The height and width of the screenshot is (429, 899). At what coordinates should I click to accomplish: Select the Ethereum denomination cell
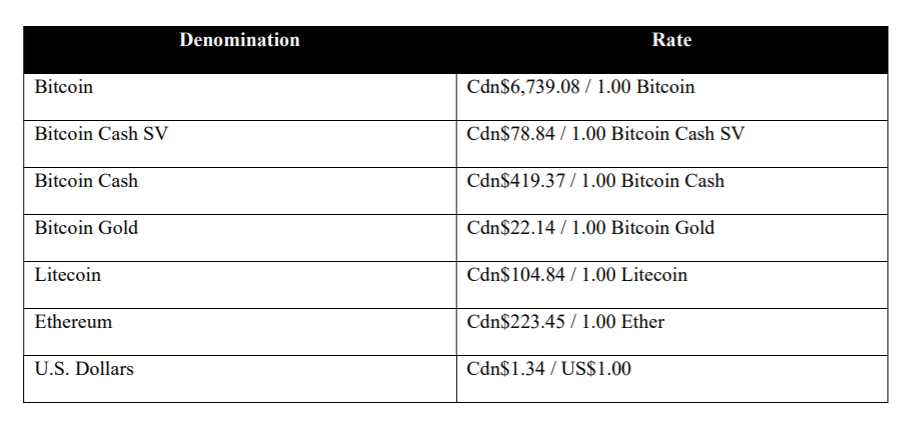click(x=240, y=332)
